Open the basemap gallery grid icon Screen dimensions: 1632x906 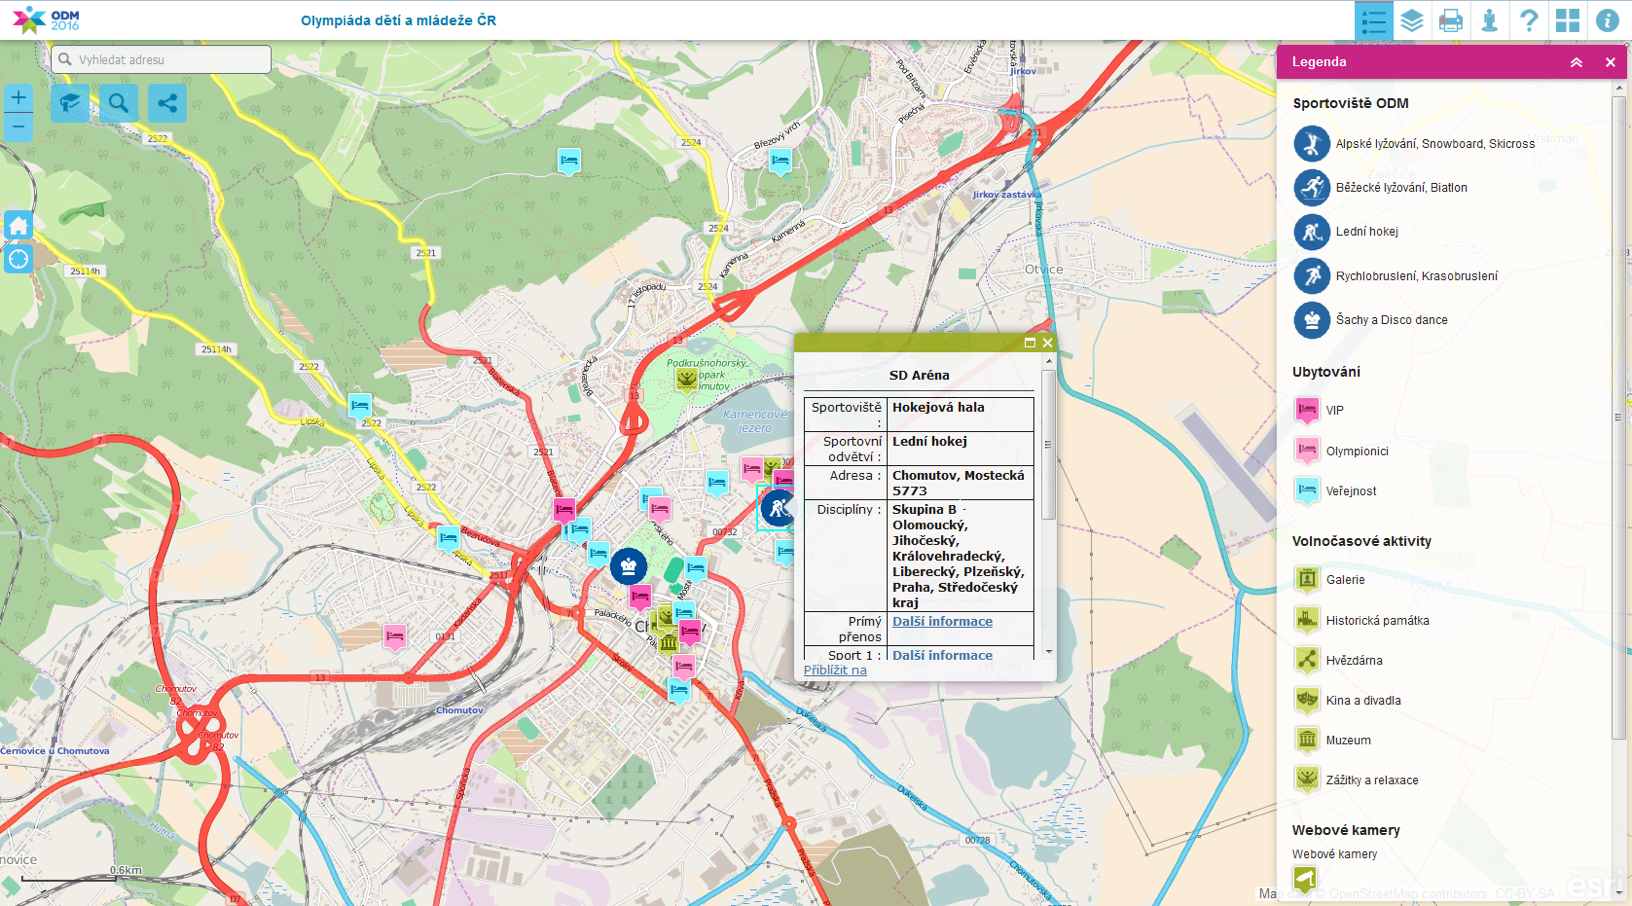tap(1568, 20)
